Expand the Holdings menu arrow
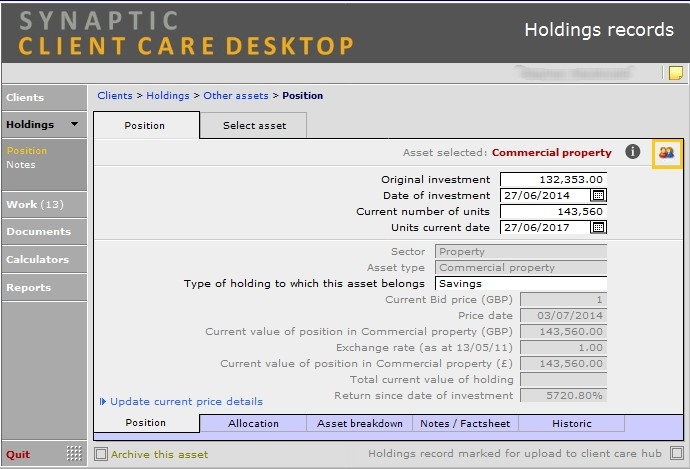The height and width of the screenshot is (469, 690). (x=75, y=124)
